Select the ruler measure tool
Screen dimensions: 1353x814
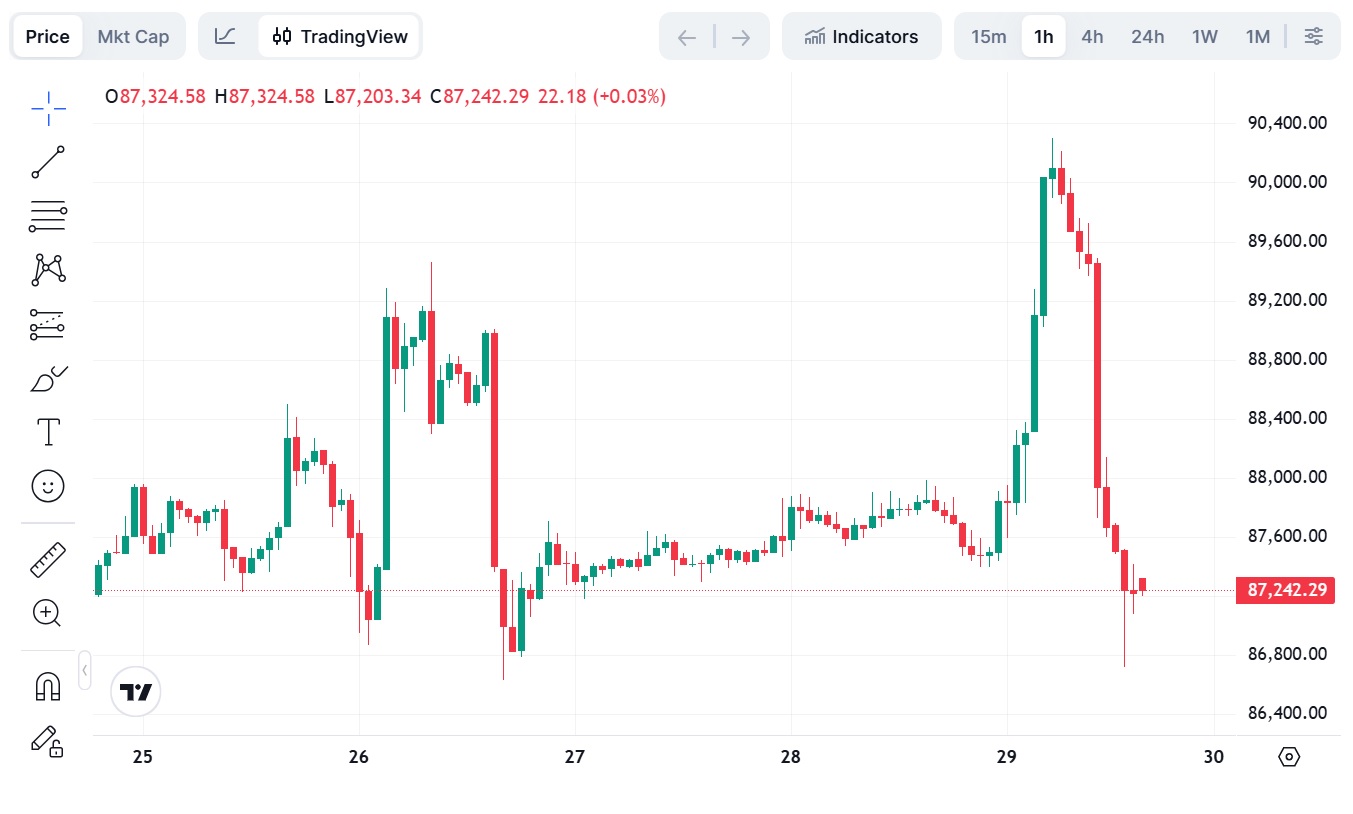(47, 559)
